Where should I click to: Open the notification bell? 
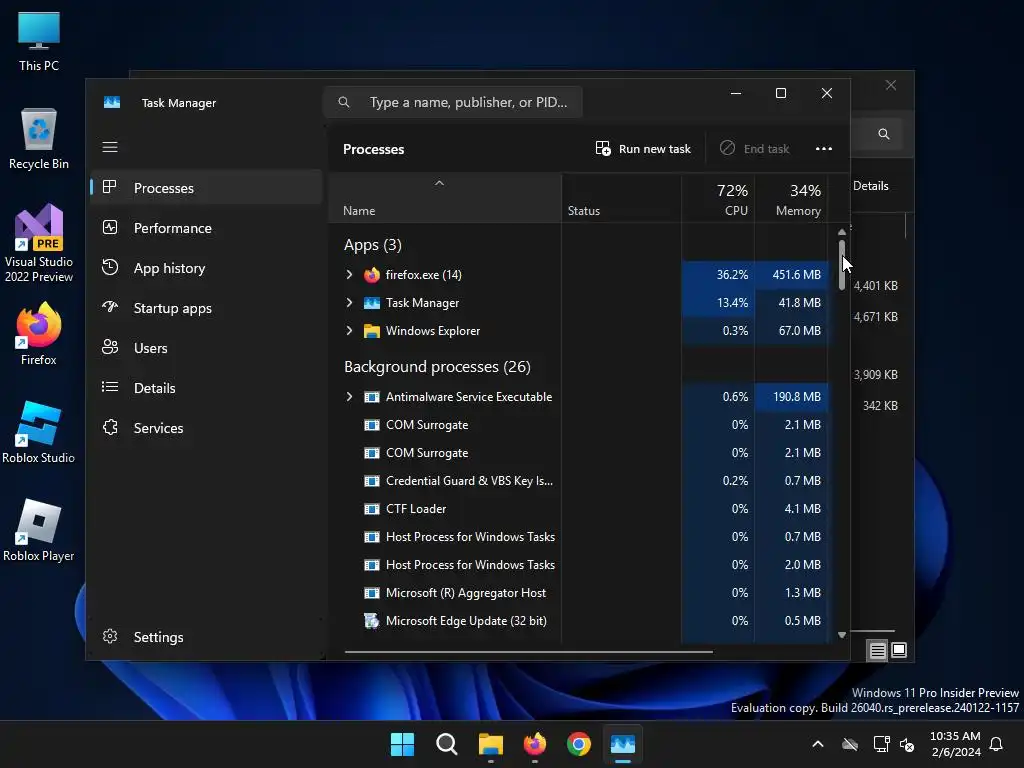pyautogui.click(x=996, y=744)
